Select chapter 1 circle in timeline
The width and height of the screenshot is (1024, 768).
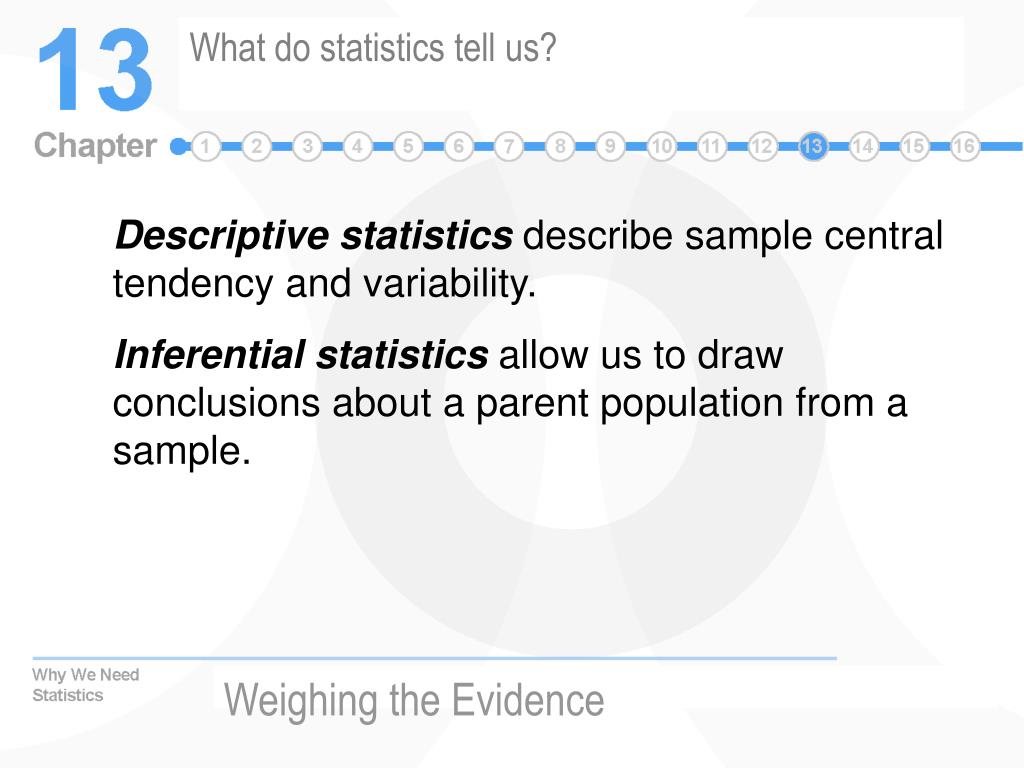tap(206, 146)
